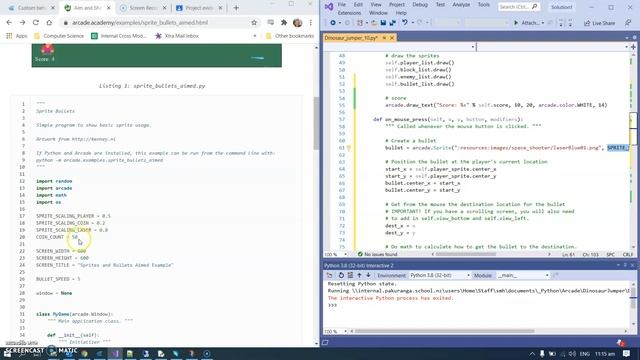Open interactive window zoom dropdown
This screenshot has height=360, width=640.
click(x=345, y=331)
